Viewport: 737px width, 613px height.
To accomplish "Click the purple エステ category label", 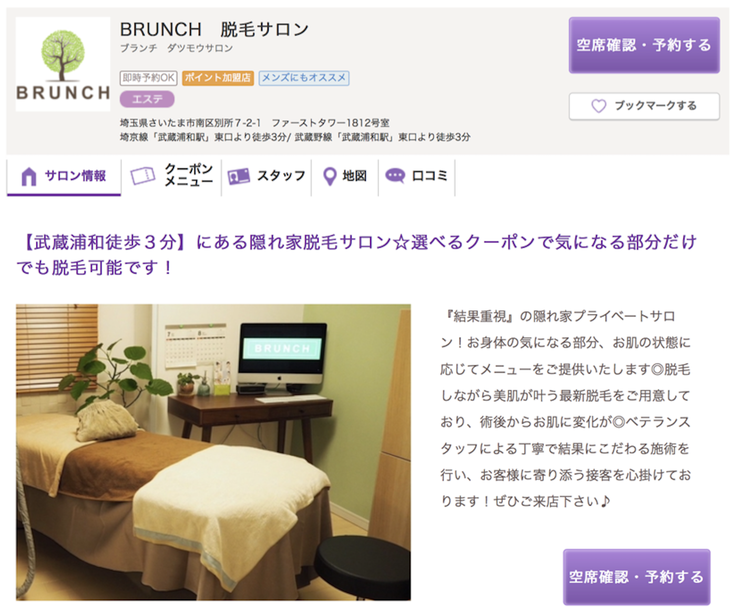I will 147,99.
